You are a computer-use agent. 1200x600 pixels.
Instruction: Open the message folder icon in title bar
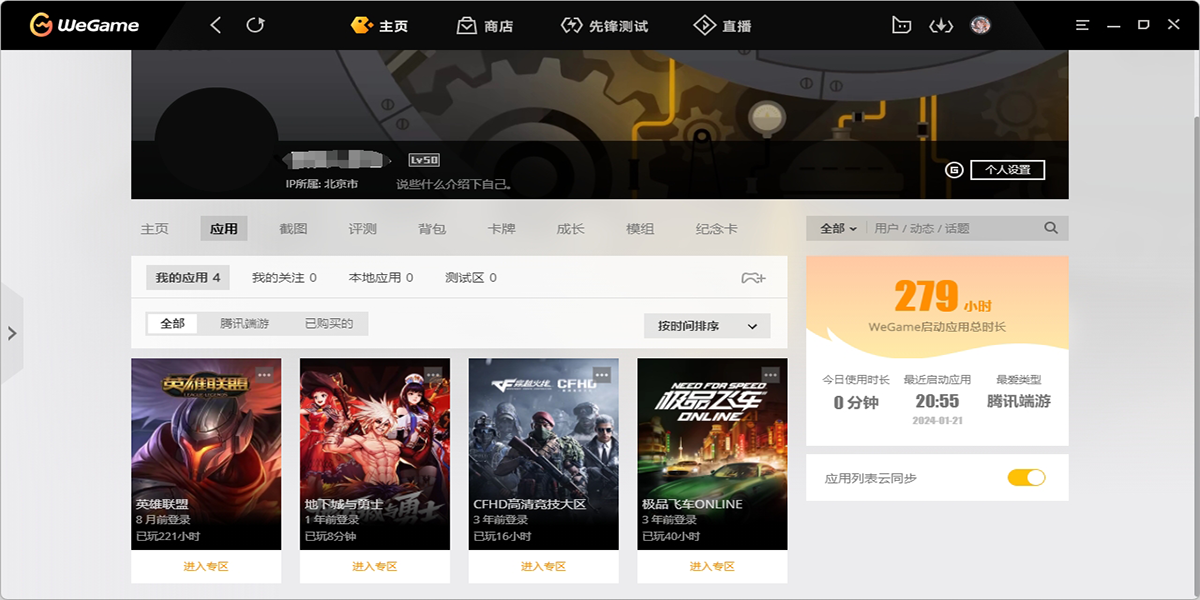tap(902, 26)
